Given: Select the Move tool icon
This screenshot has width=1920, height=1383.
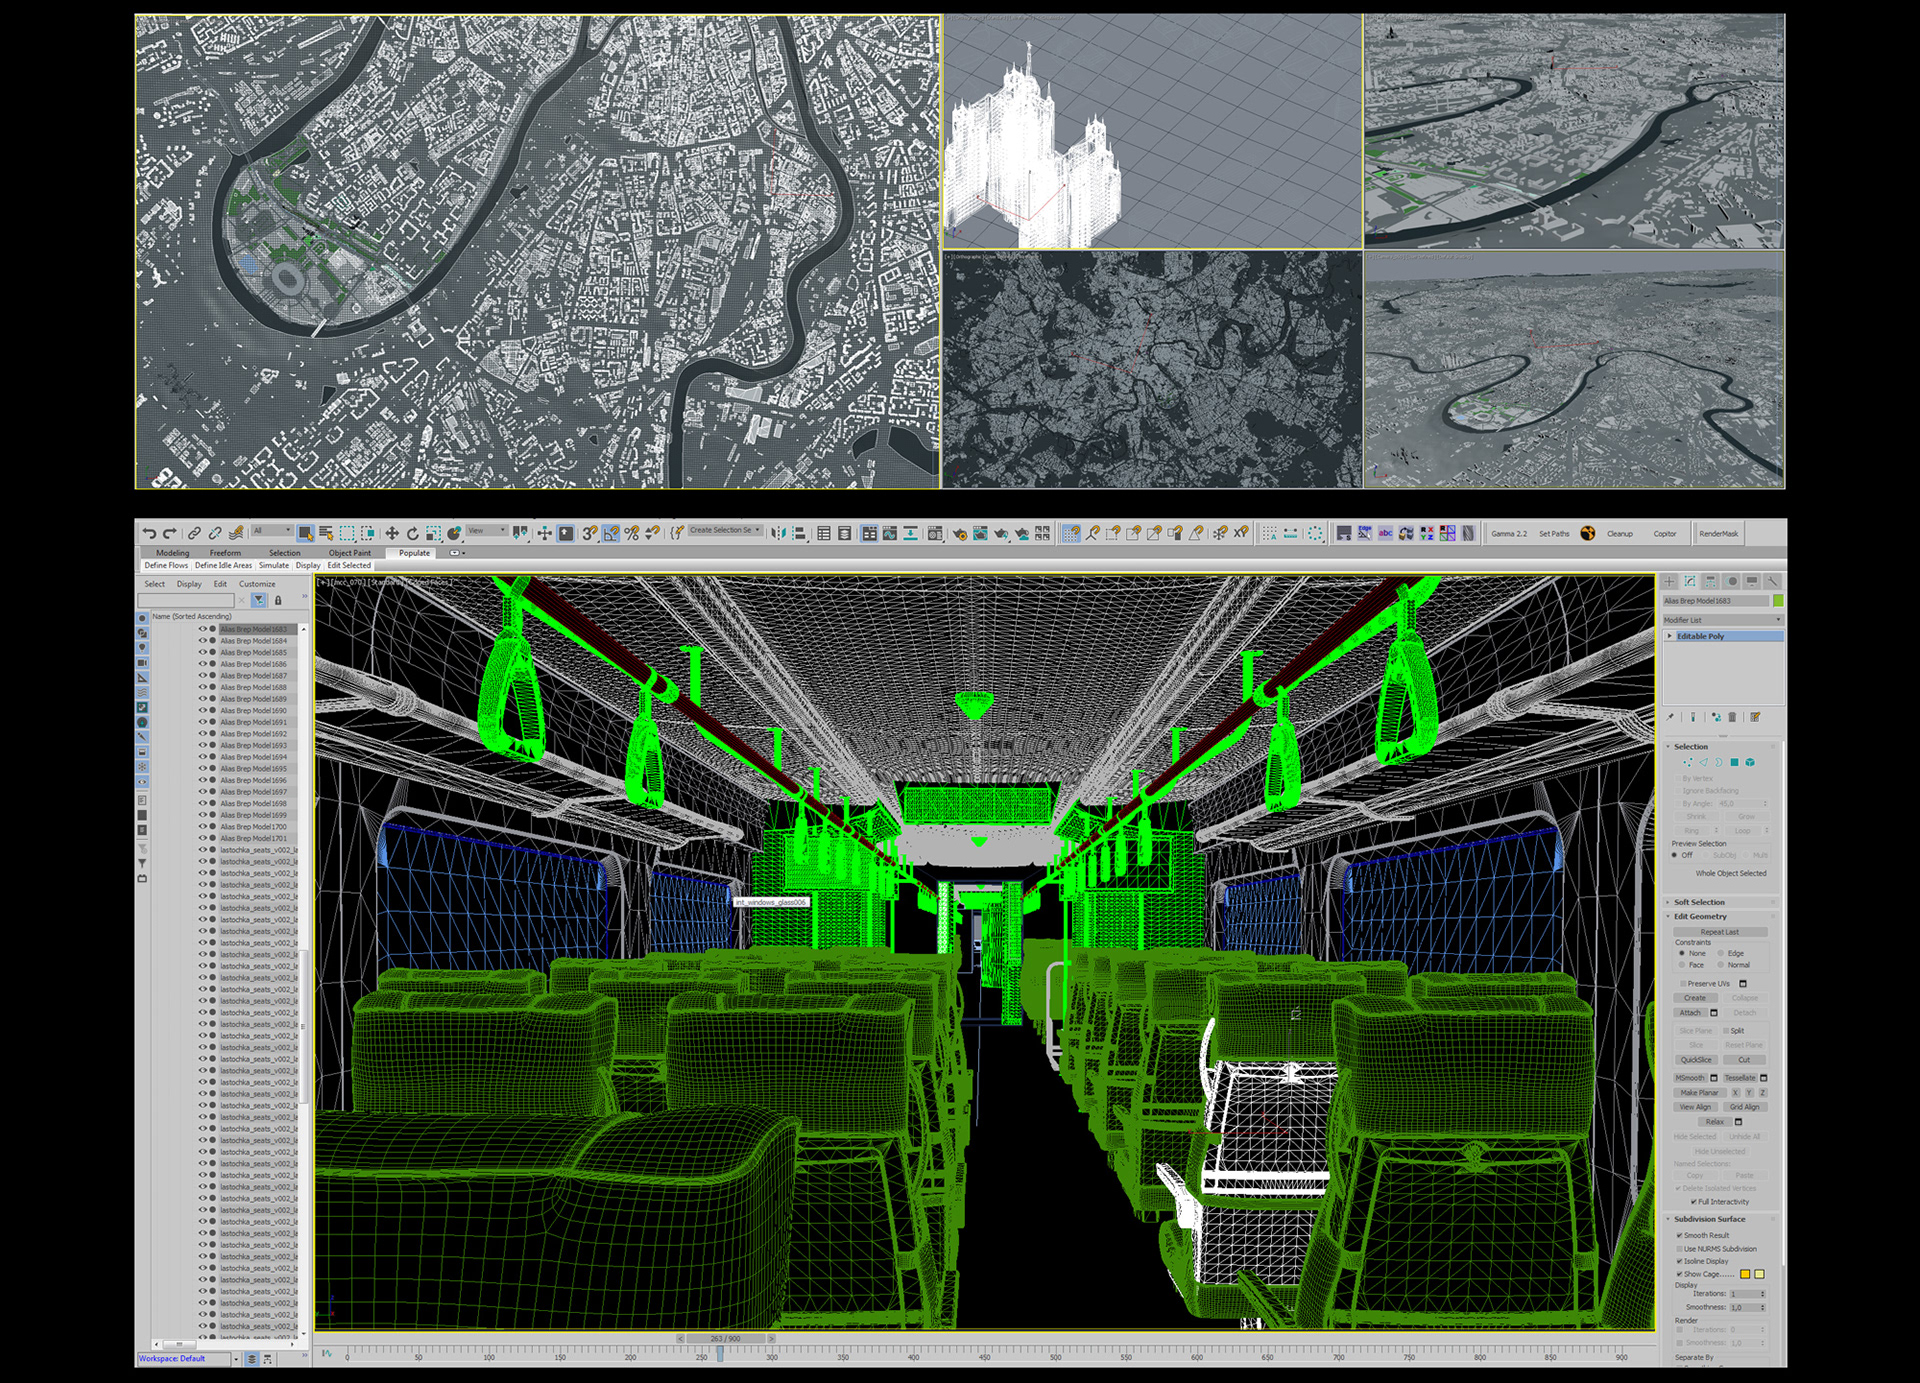Looking at the screenshot, I should (x=392, y=534).
